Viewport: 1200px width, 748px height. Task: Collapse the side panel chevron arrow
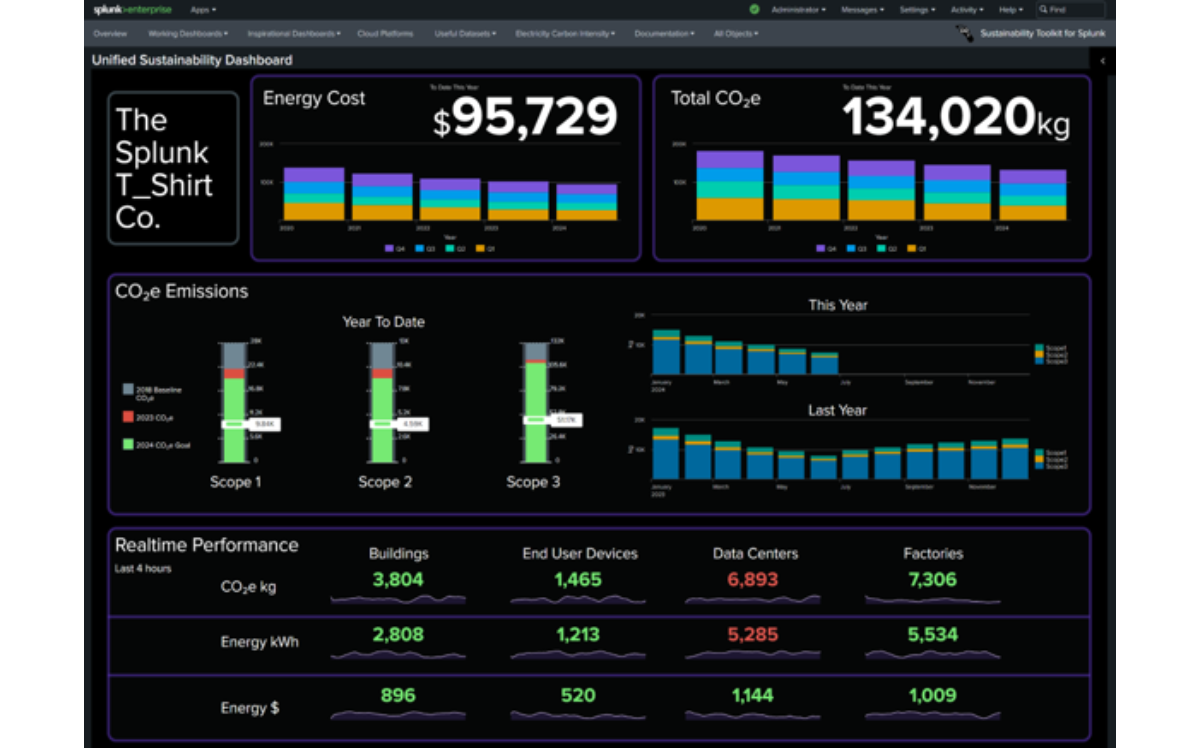point(1103,61)
